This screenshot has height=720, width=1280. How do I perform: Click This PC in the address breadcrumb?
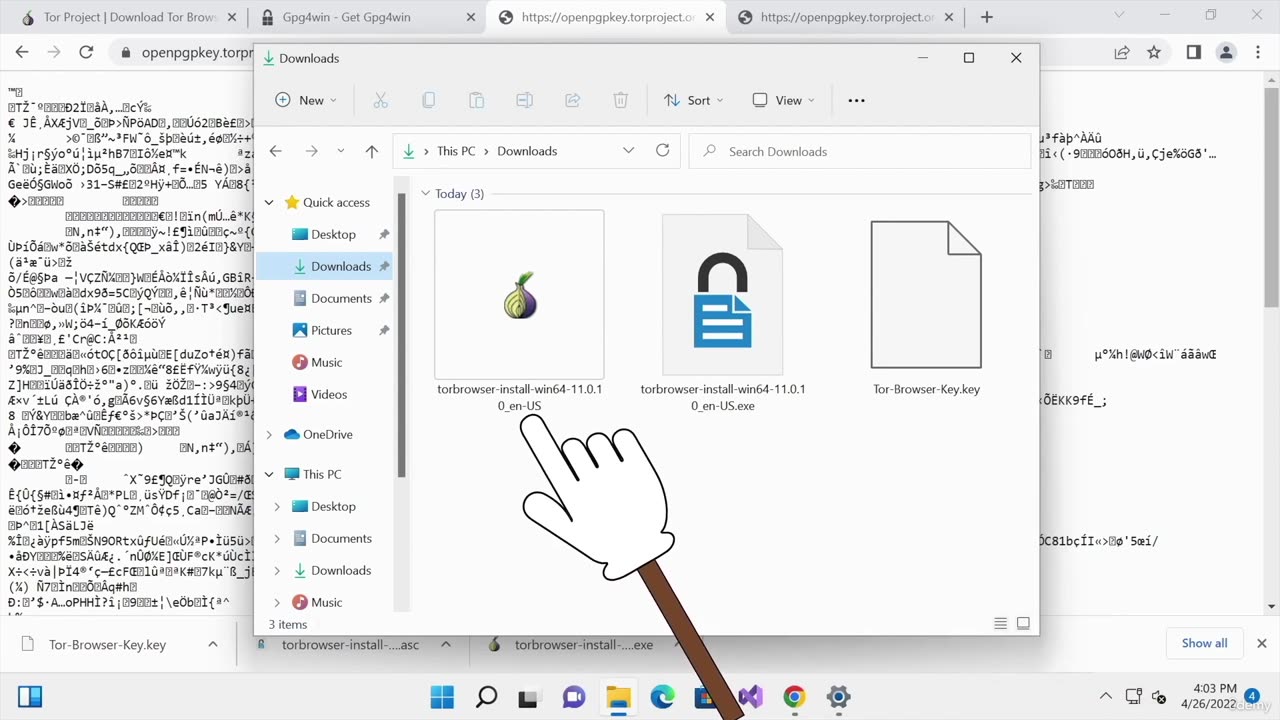tap(456, 151)
